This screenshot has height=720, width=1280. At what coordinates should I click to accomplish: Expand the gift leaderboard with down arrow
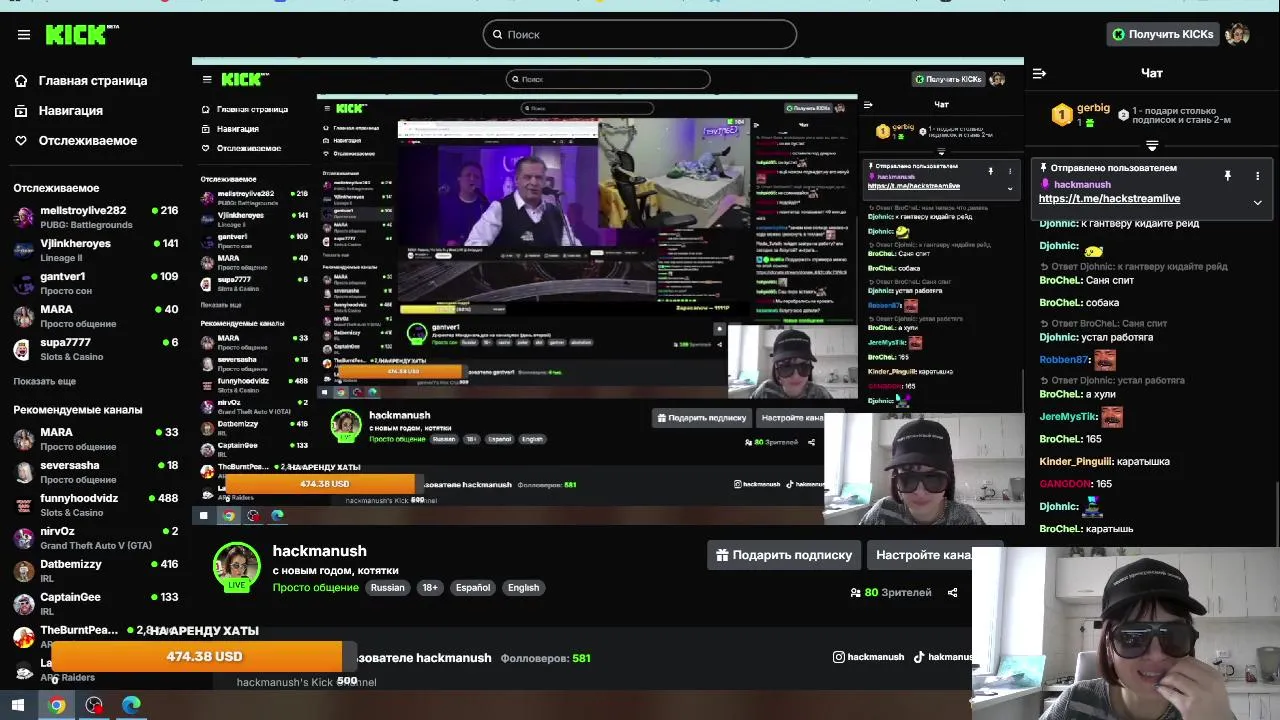pos(1152,146)
